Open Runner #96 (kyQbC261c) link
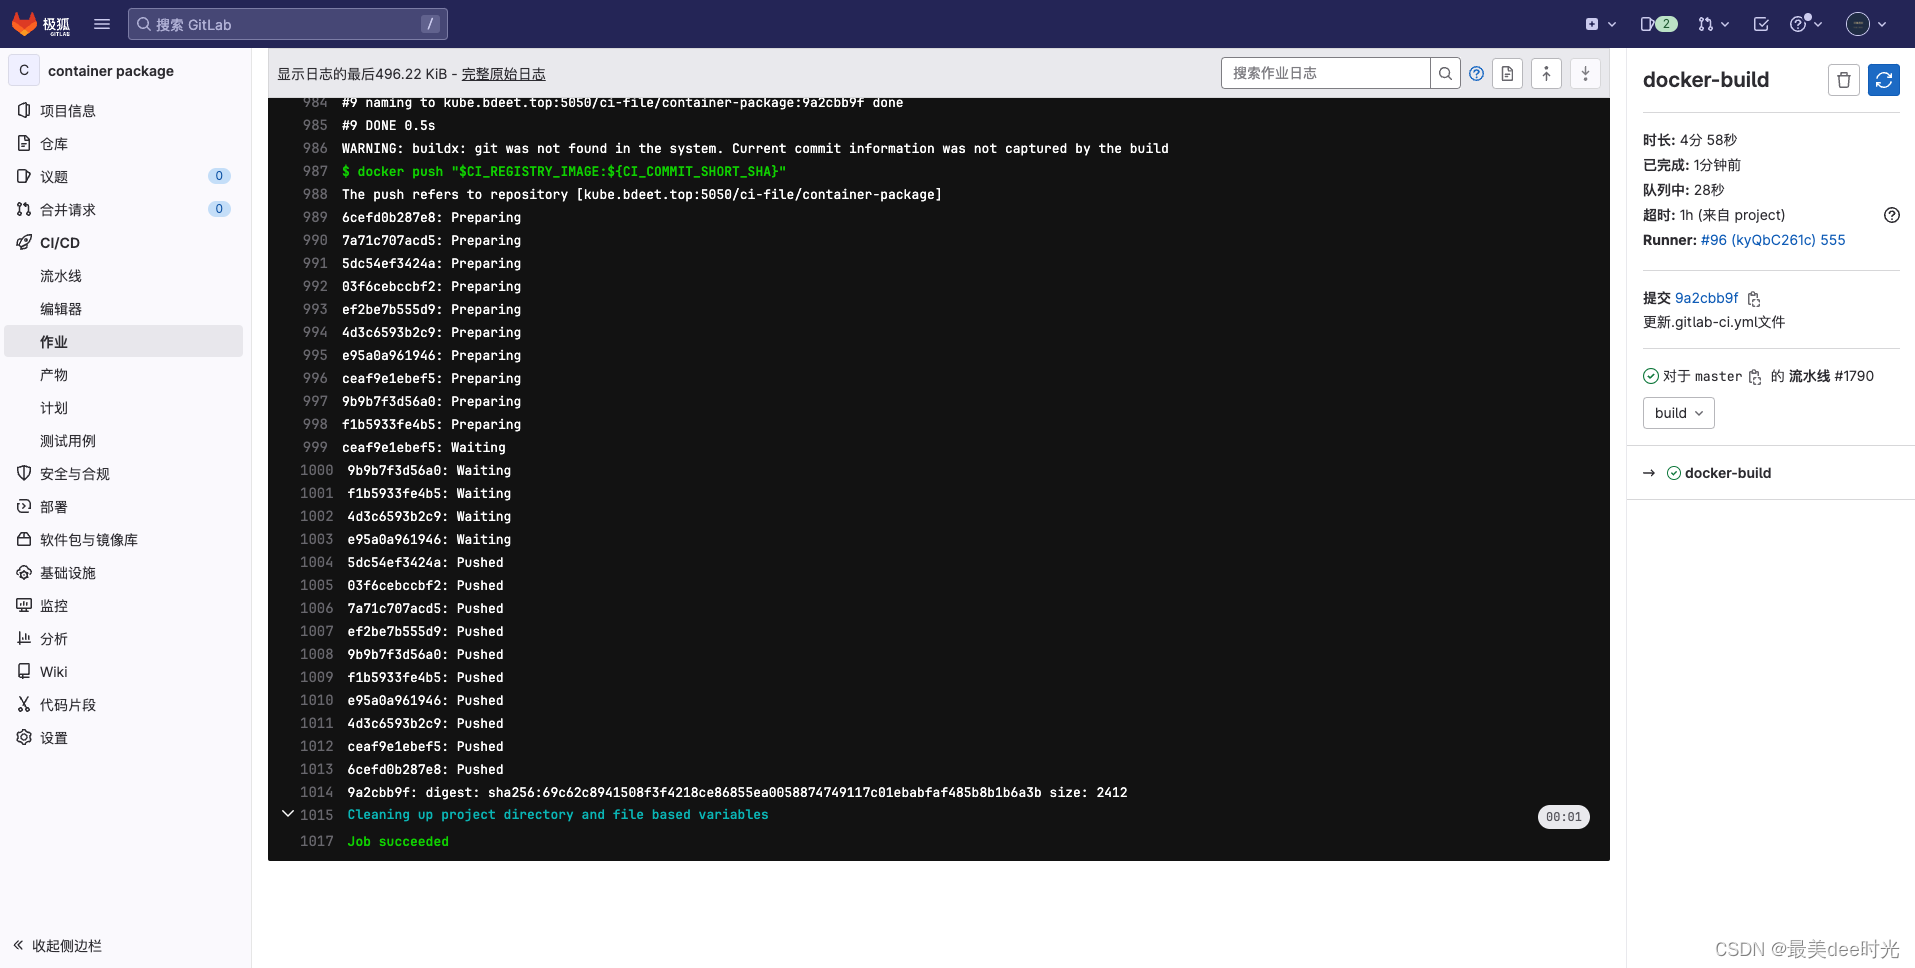 point(1773,240)
